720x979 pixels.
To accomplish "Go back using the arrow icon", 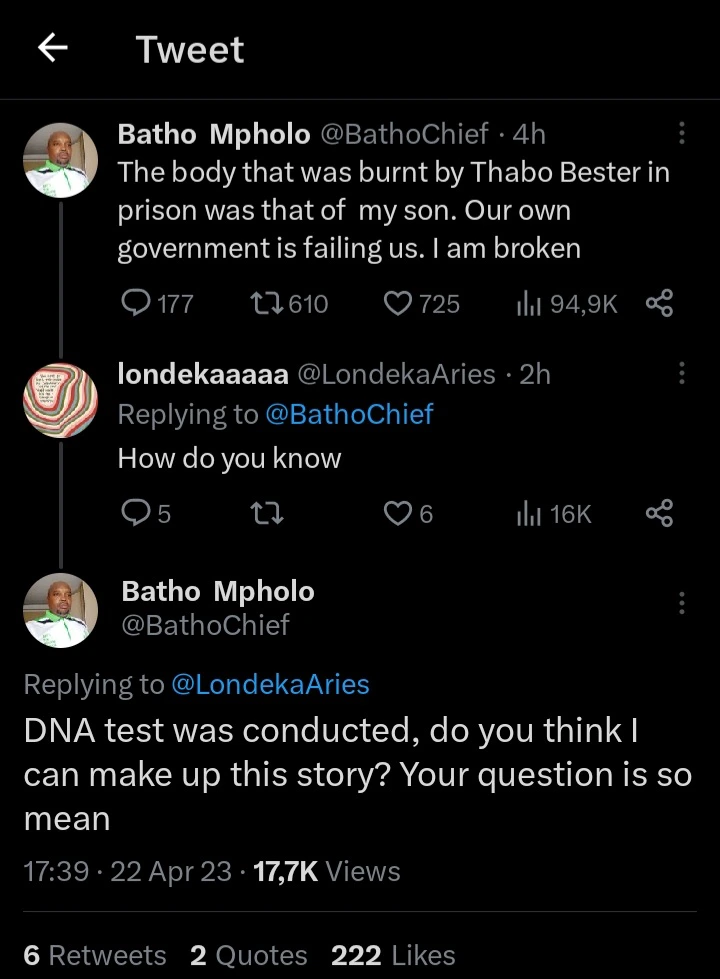I will click(x=52, y=49).
